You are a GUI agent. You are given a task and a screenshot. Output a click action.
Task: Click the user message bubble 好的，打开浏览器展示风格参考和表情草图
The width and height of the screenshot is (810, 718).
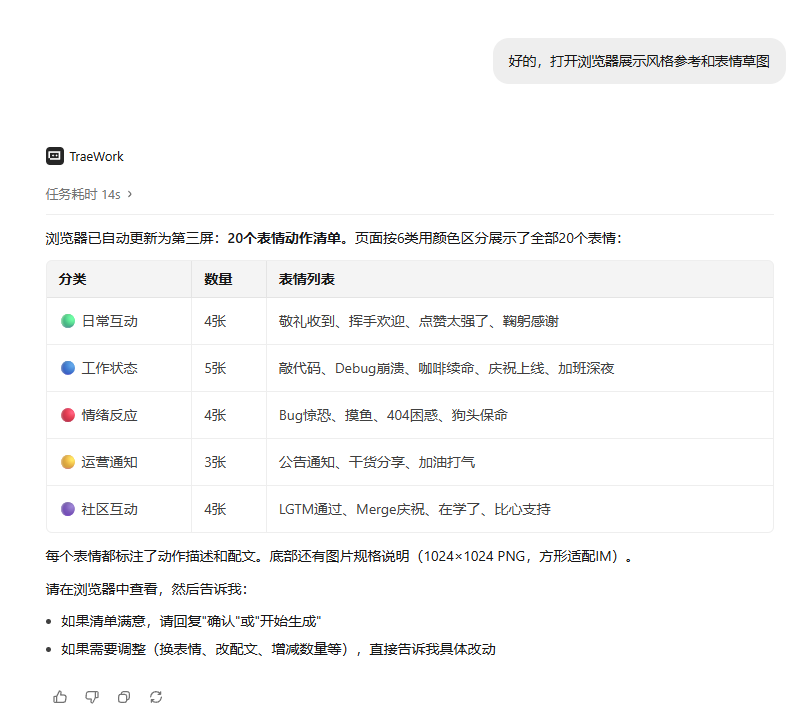coord(639,61)
